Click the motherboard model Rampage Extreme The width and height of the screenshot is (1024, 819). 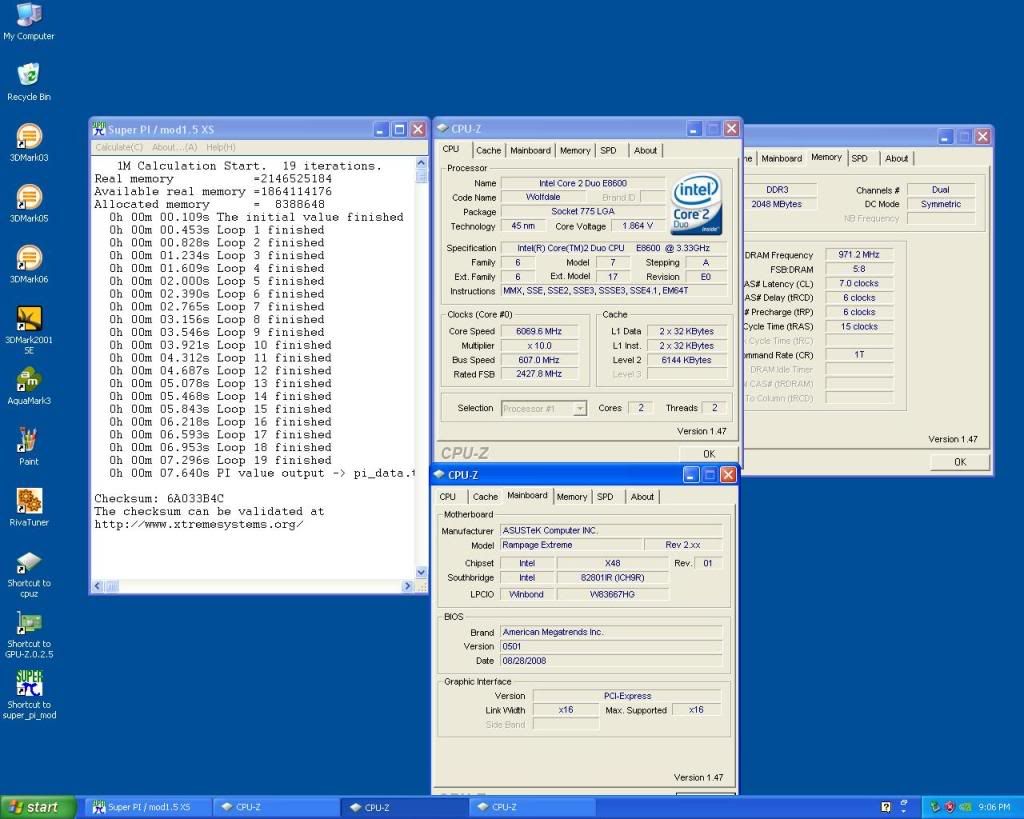click(571, 545)
